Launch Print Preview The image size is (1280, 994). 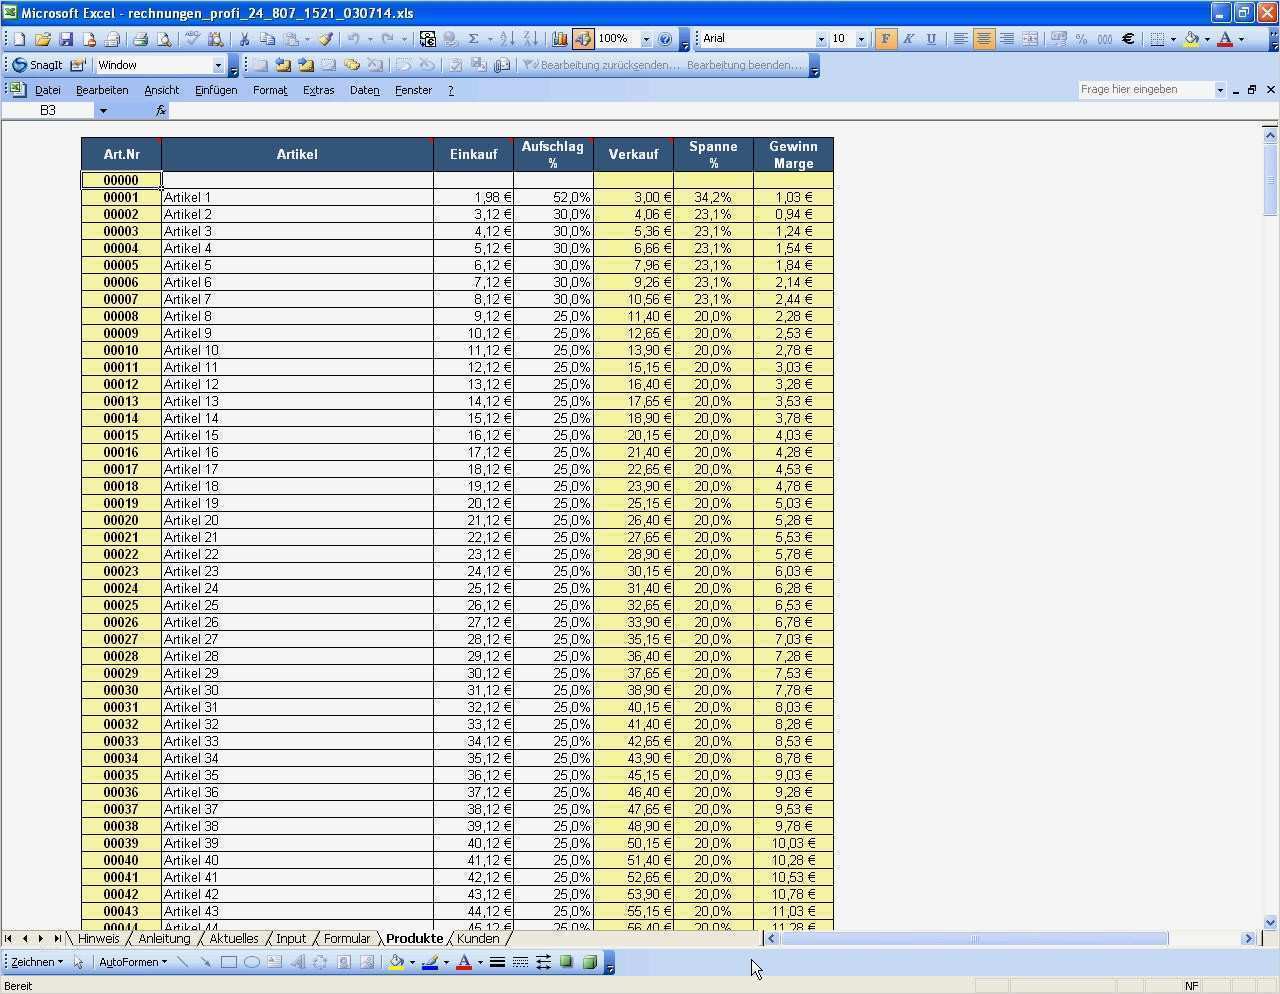[x=163, y=39]
